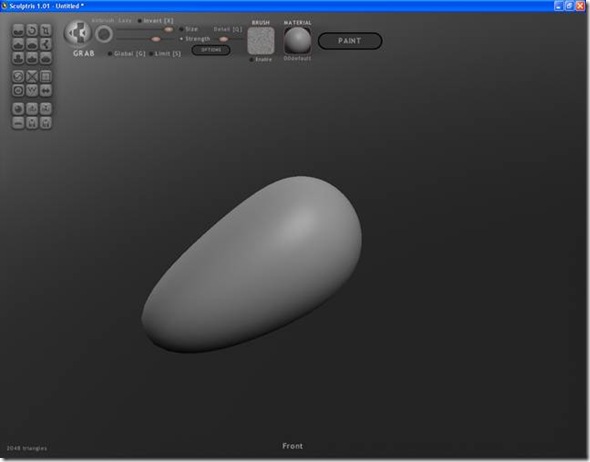Toggle the Lazy option
This screenshot has width=590, height=462.
(x=125, y=20)
